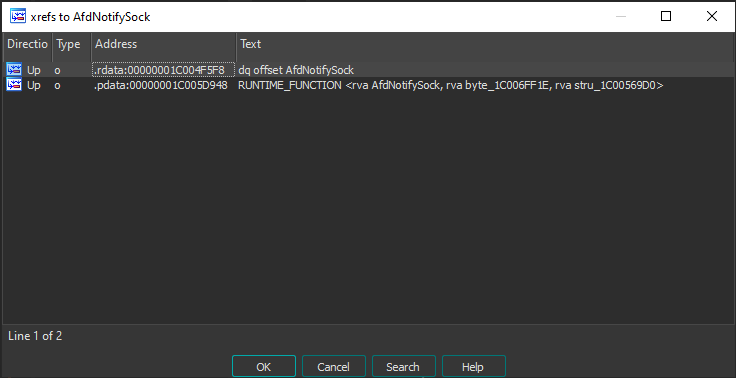Image resolution: width=736 pixels, height=378 pixels.
Task: Select the xref icon of the .pdata row
Action: click(14, 85)
